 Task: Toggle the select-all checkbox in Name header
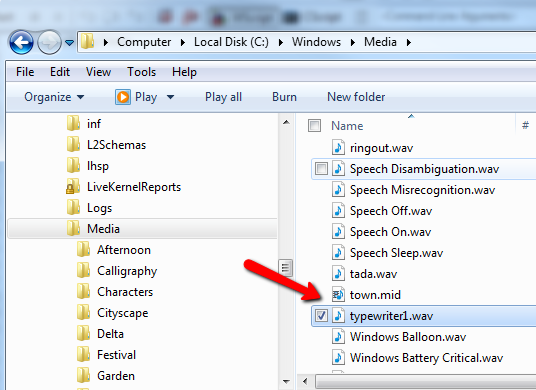(x=314, y=125)
